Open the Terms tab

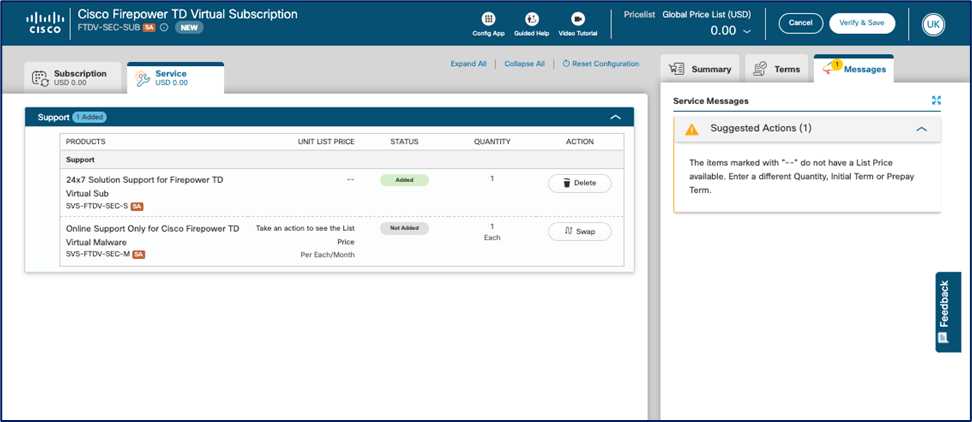(777, 69)
